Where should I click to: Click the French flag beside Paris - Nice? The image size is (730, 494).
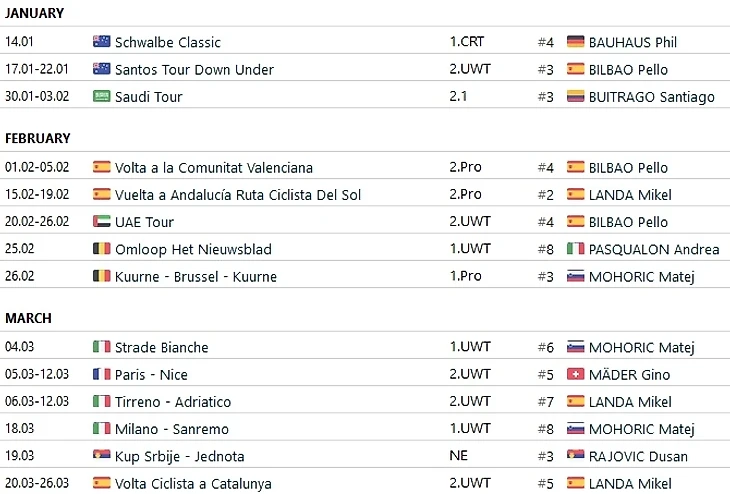click(101, 375)
